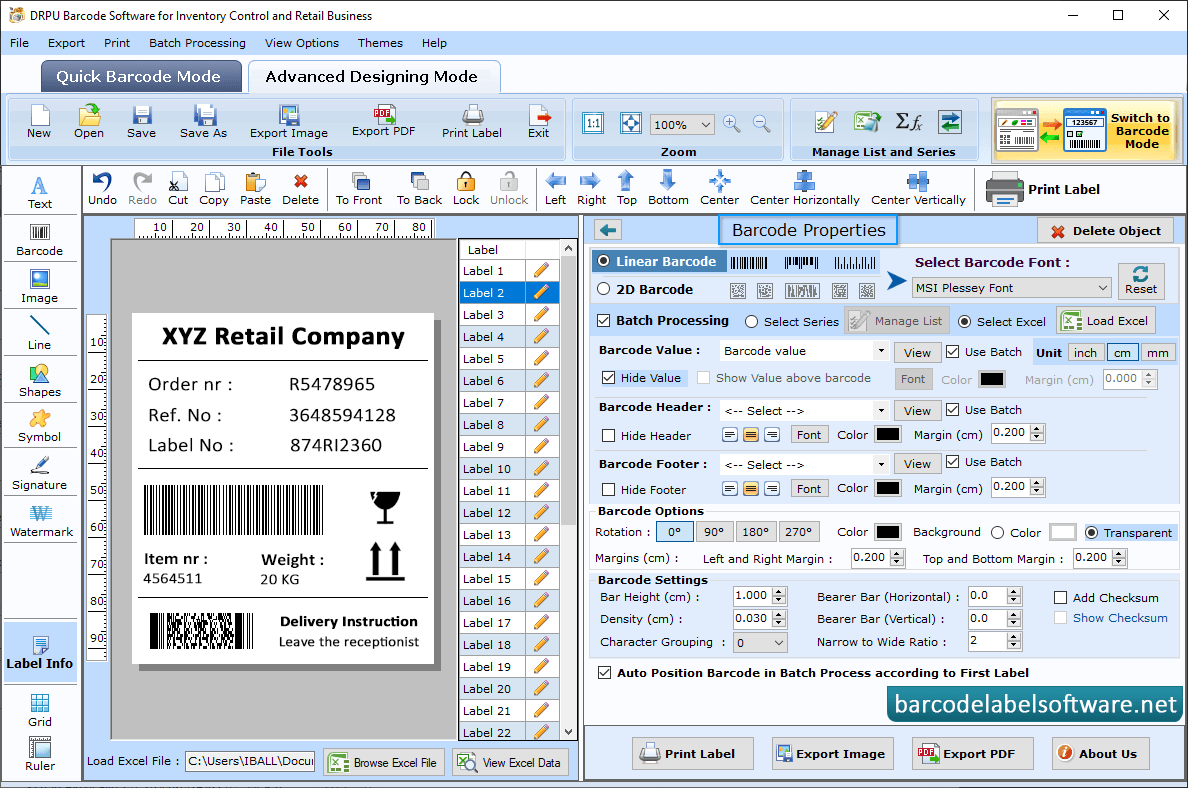Enable the Add Checksum checkbox
Screen dimensions: 1188x788
[1061, 598]
